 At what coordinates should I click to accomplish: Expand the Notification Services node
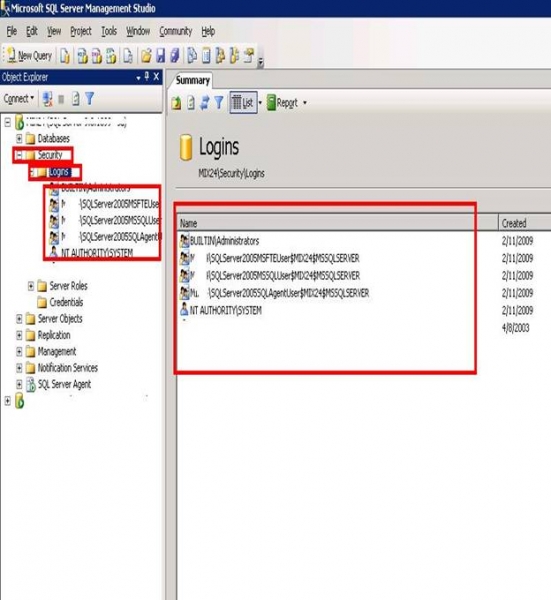(x=19, y=368)
